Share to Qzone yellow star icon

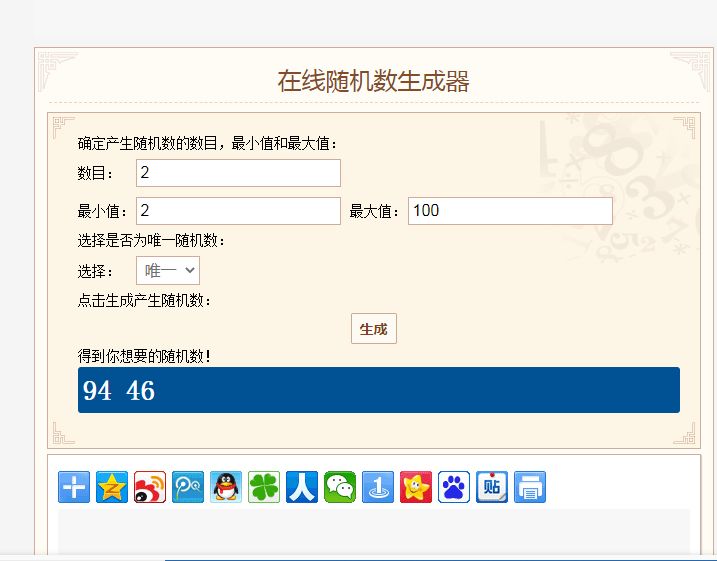tap(112, 487)
